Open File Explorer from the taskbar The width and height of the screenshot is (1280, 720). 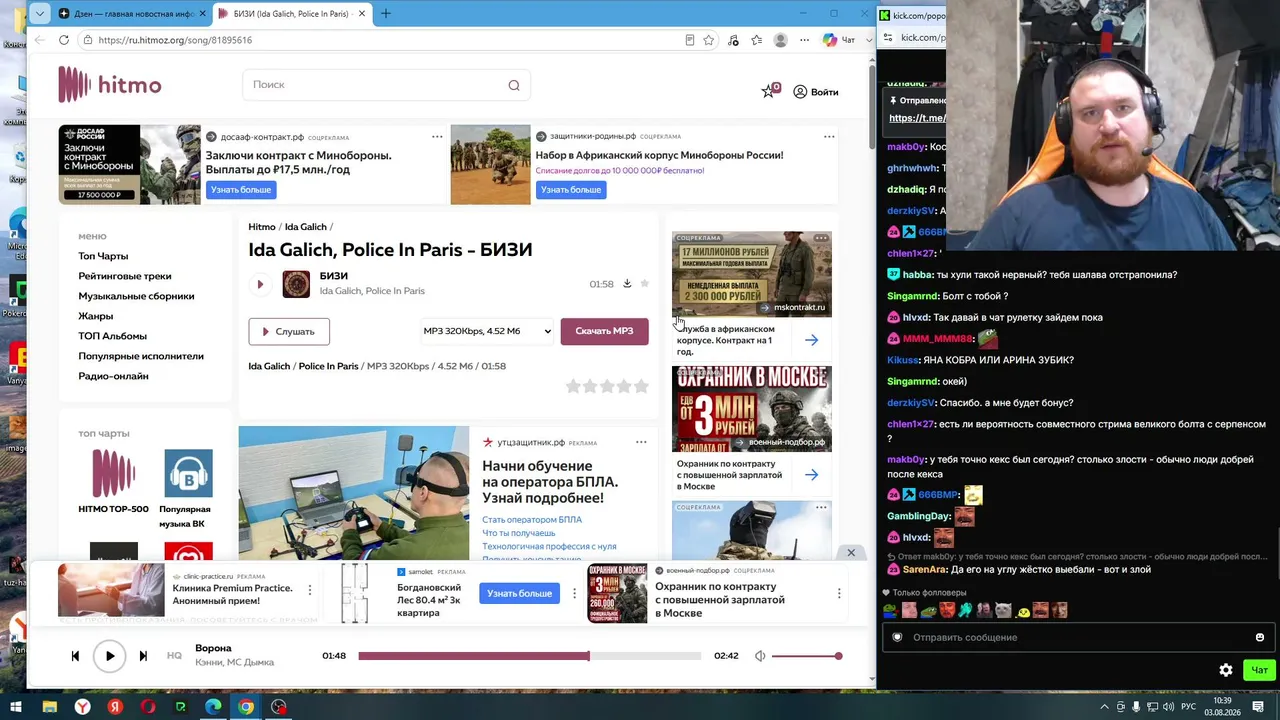coord(49,707)
